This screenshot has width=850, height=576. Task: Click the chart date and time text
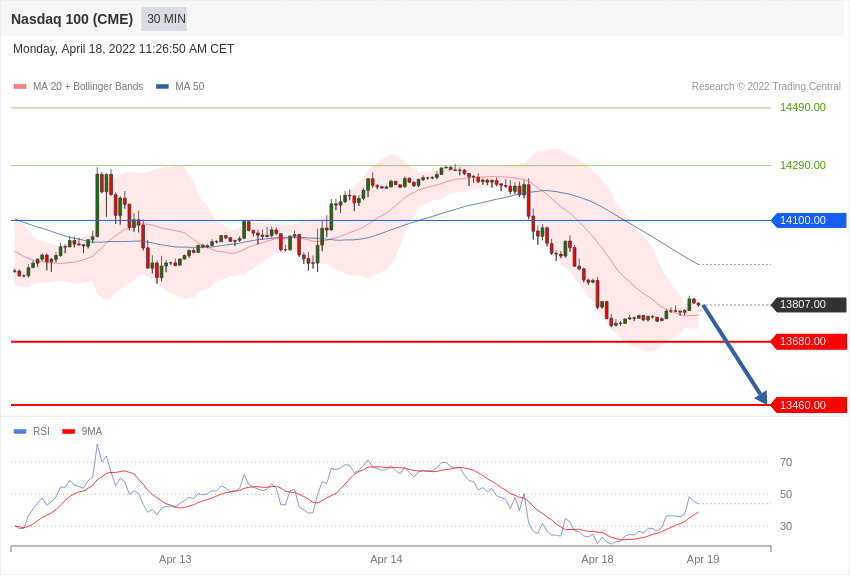pos(123,49)
